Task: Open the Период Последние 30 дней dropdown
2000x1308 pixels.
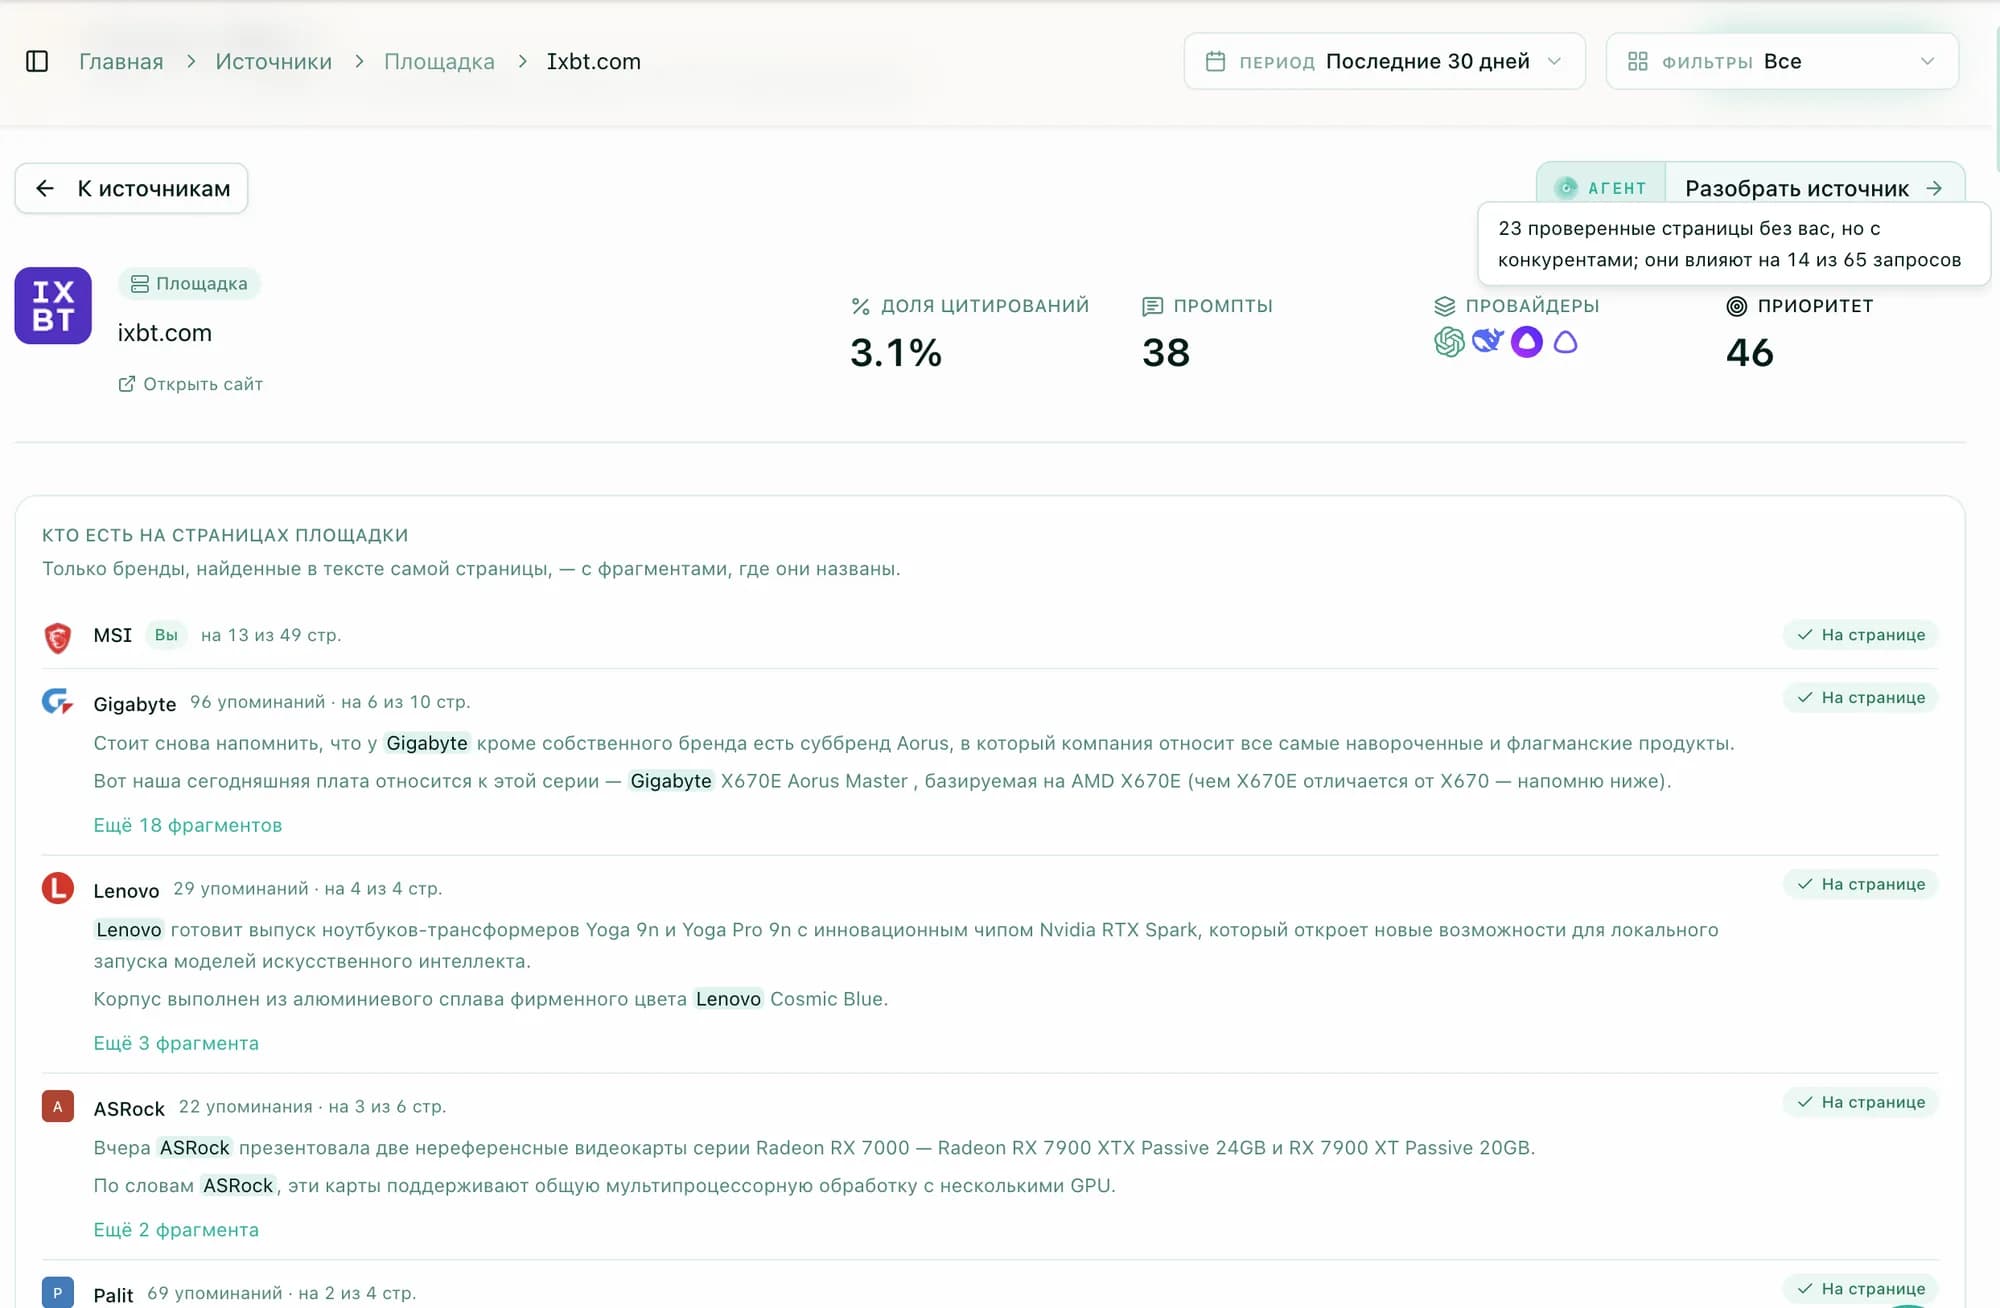Action: click(1384, 61)
